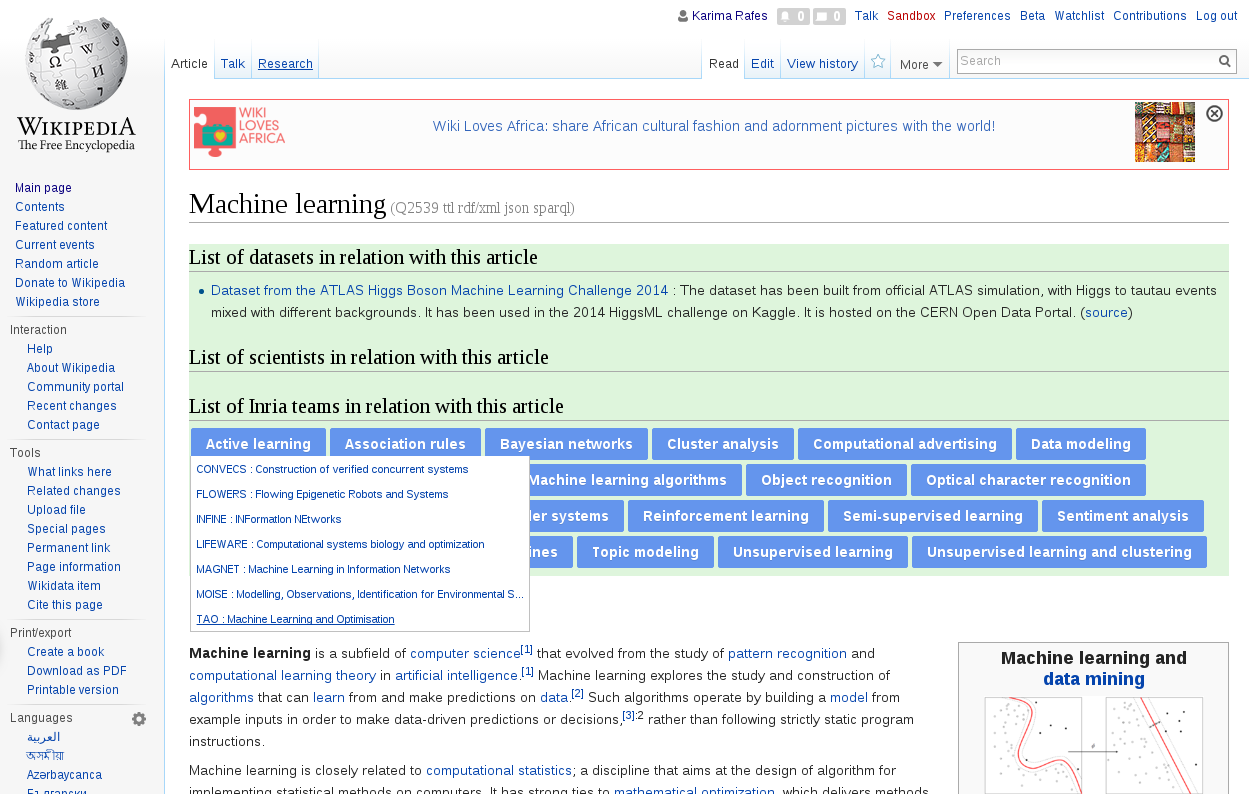Open the Active learning team list
The width and height of the screenshot is (1249, 794).
pos(258,444)
